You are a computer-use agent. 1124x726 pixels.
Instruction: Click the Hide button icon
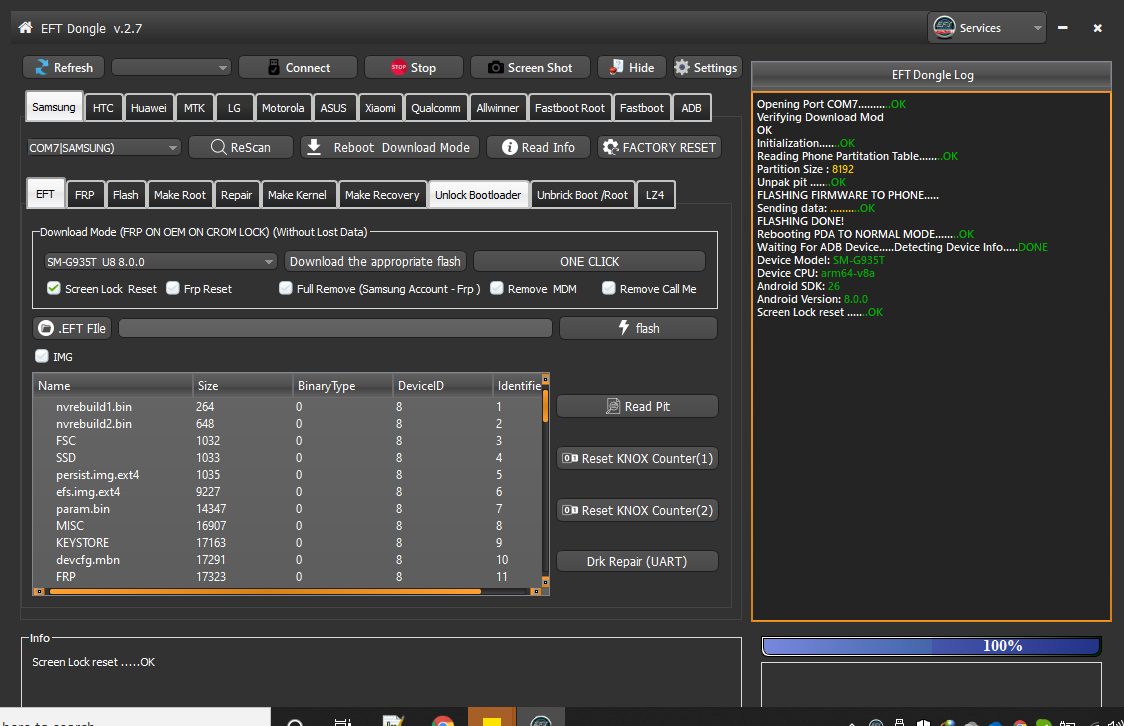(x=616, y=67)
